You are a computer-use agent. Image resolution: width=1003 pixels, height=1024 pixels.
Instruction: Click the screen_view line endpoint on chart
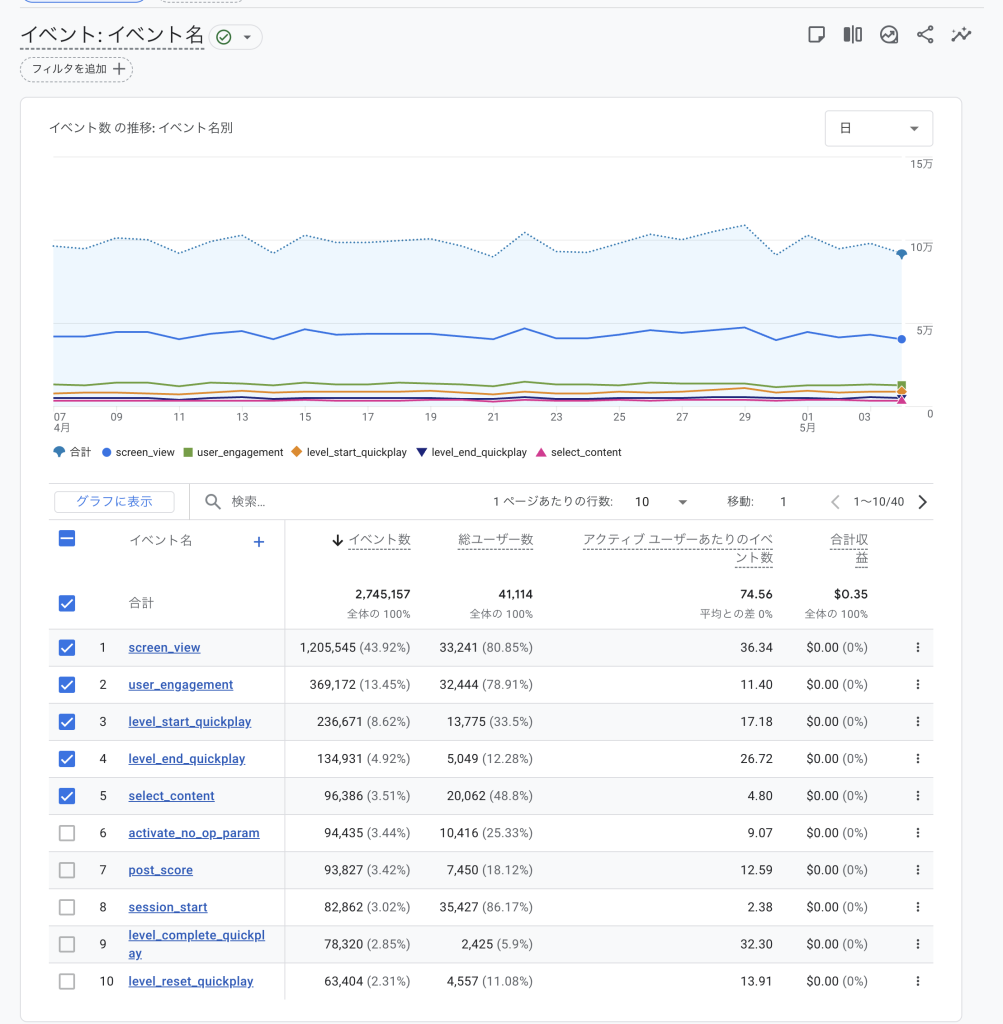[901, 339]
